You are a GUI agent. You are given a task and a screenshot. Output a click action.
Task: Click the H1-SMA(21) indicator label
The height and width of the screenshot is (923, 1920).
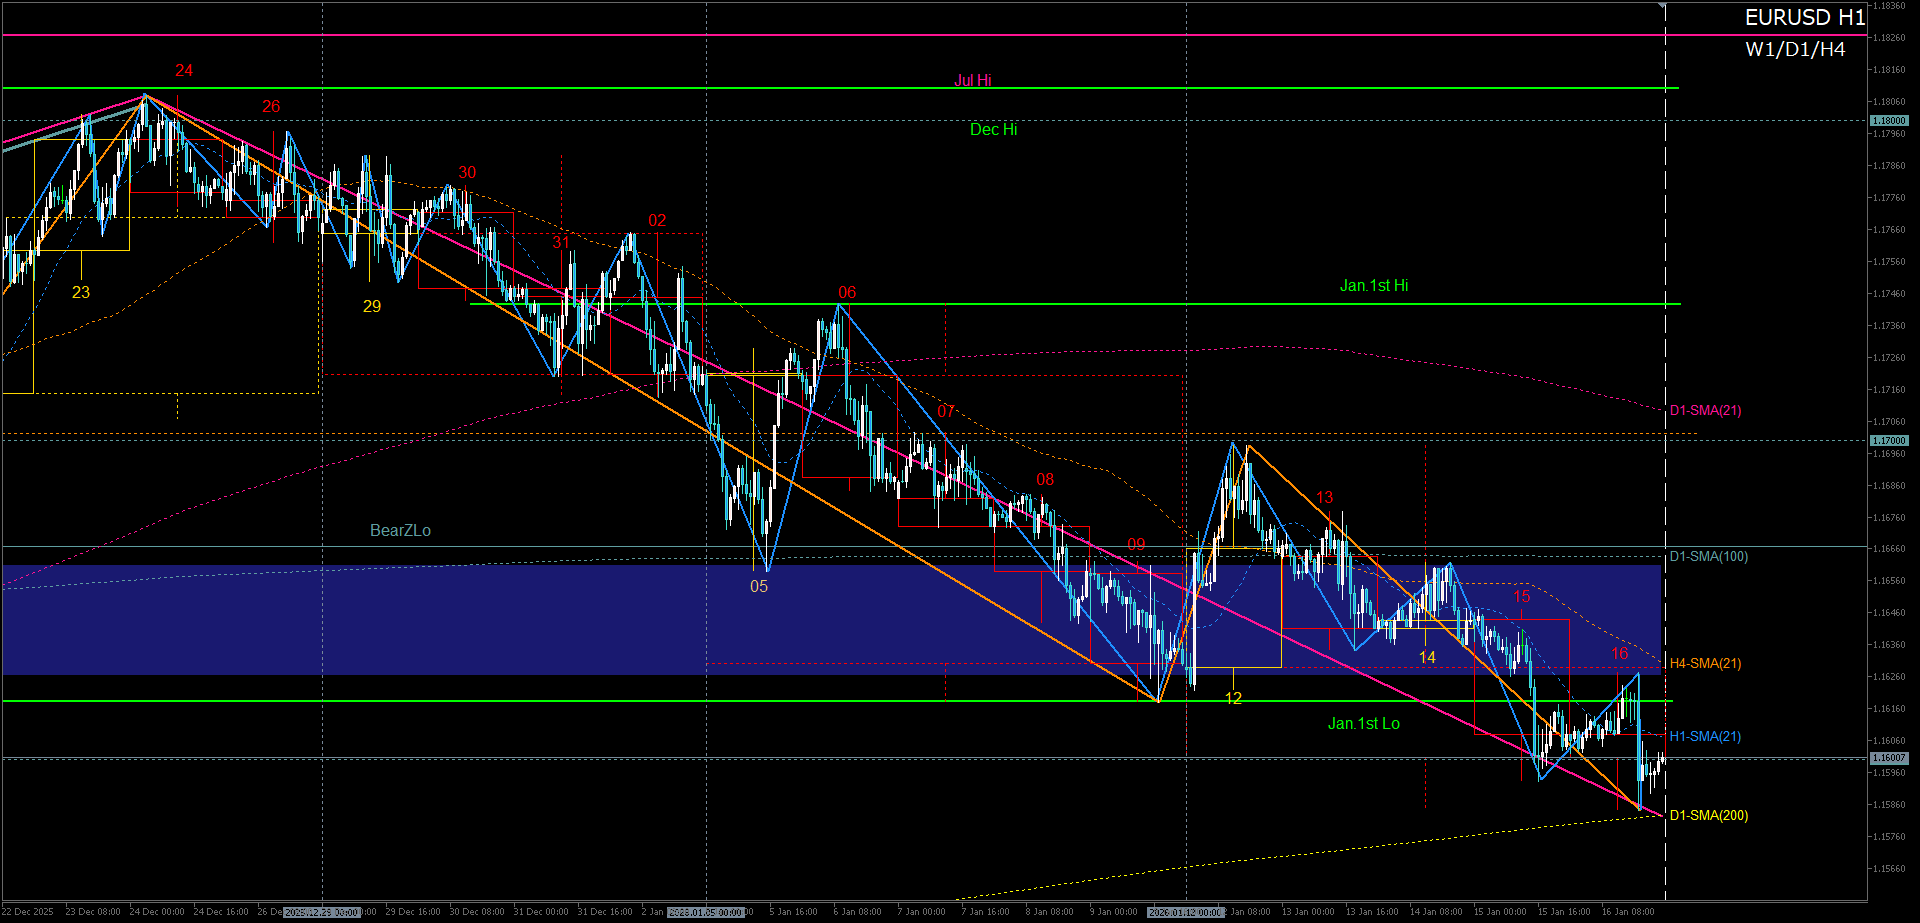(1705, 737)
